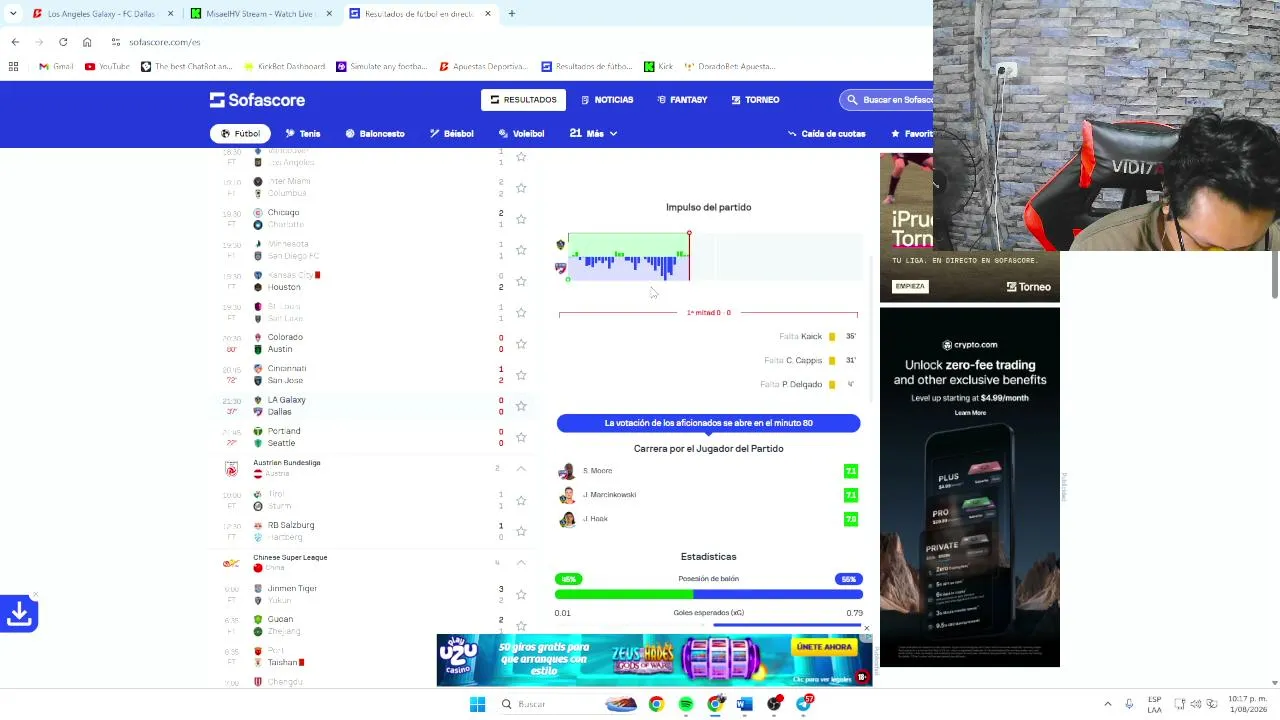Collapse the Austrian Bundesliga section
This screenshot has height=720, width=1280.
(521, 468)
